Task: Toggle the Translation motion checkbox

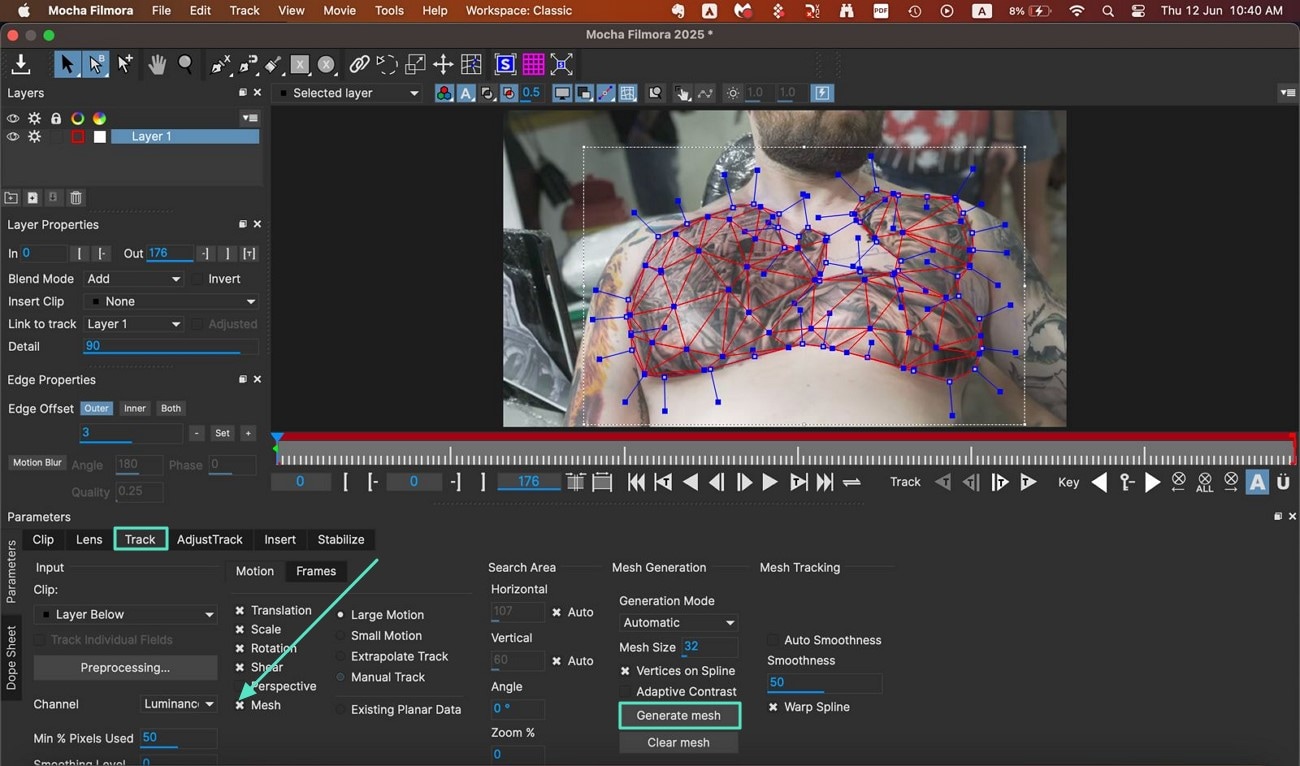Action: (240, 610)
